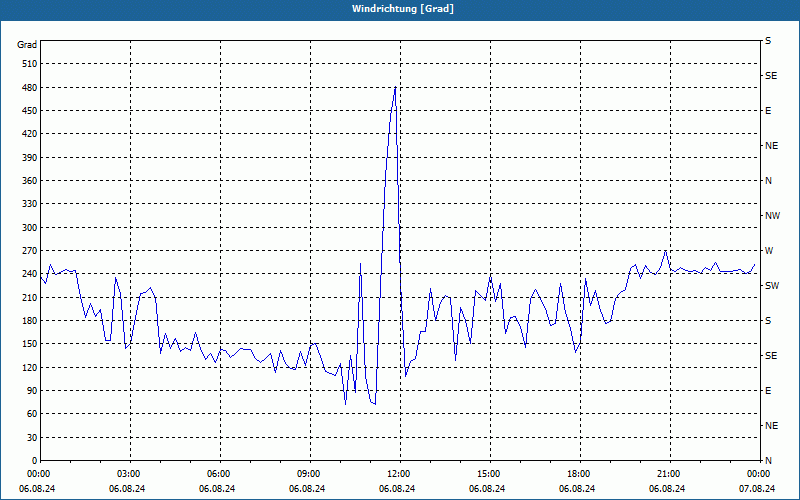Click the 06.08.24 date beneath 12:00
This screenshot has width=800, height=500.
click(x=397, y=489)
